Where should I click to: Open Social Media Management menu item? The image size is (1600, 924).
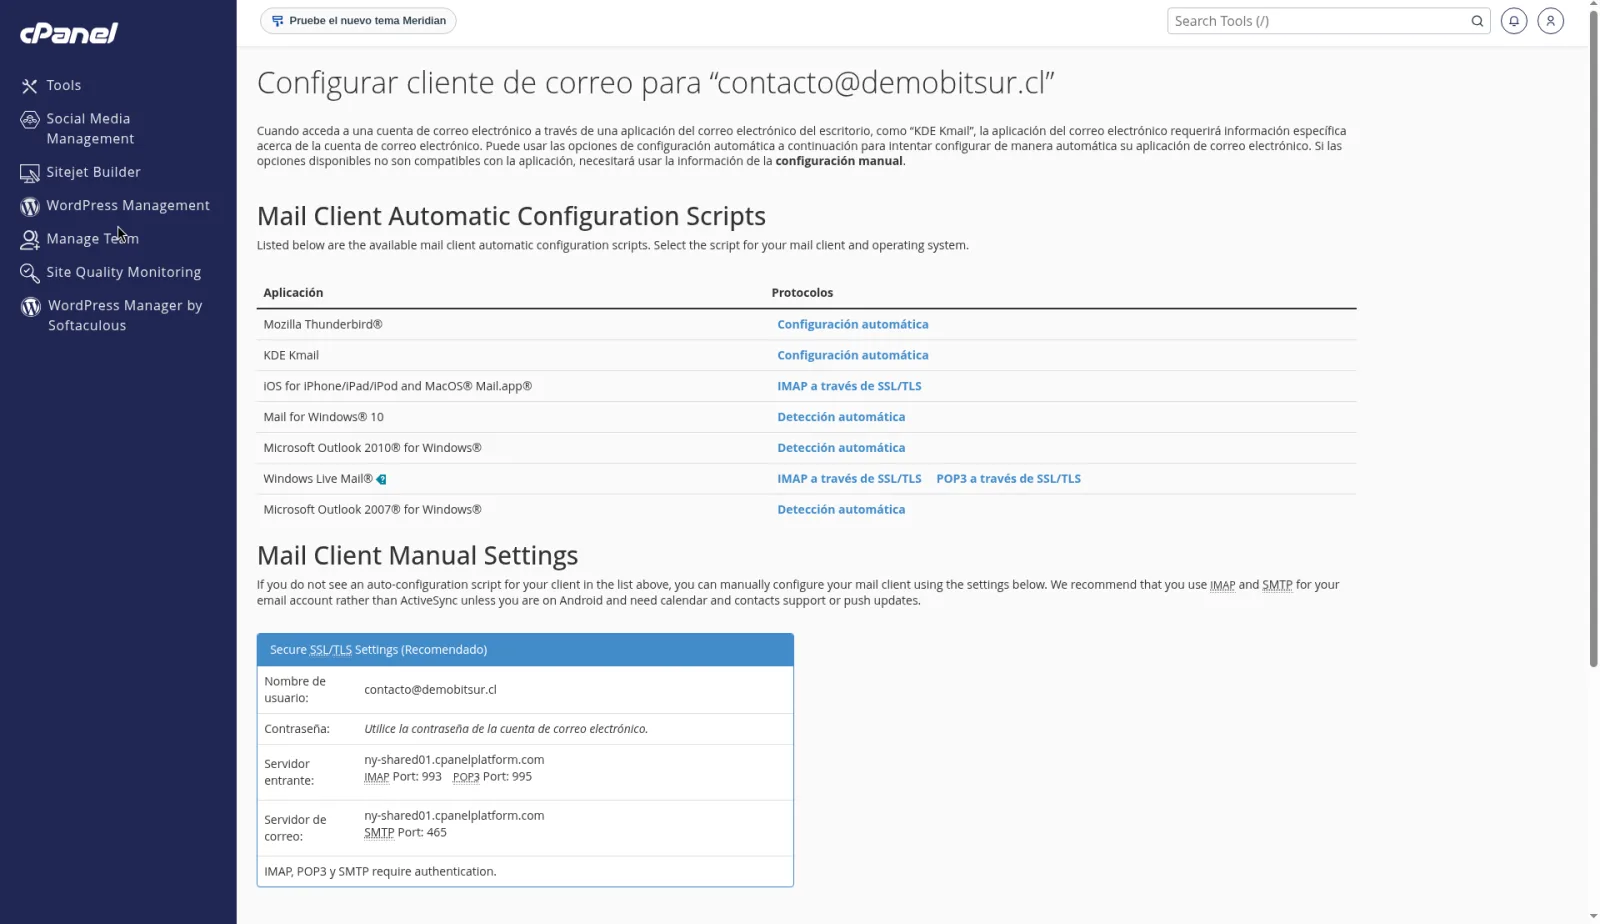[x=90, y=129]
